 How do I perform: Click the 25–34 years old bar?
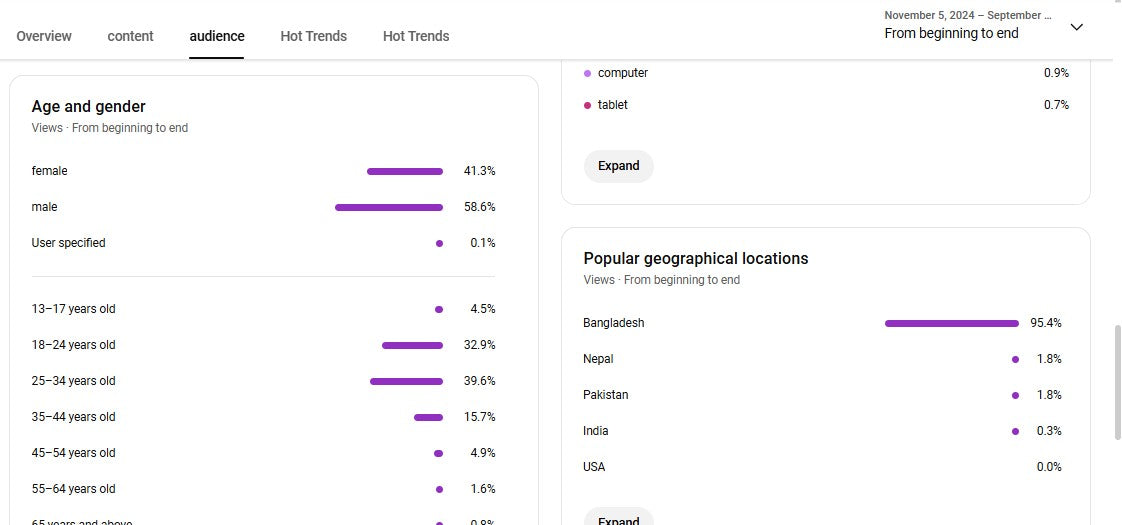[x=406, y=381]
